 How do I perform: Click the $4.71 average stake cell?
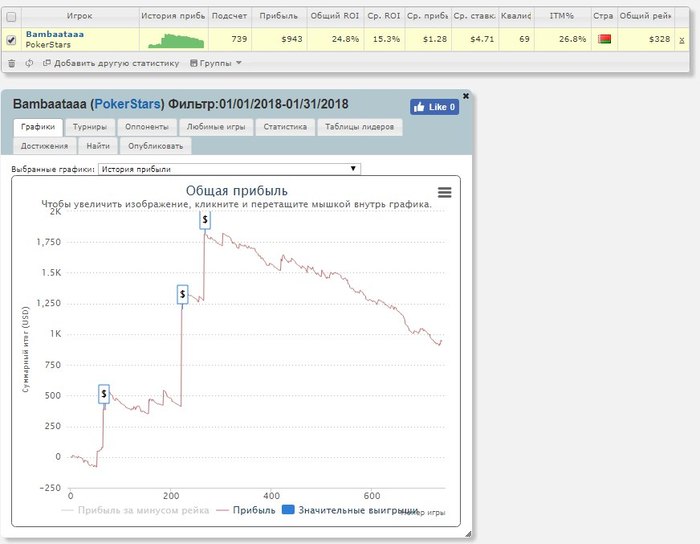(x=475, y=39)
